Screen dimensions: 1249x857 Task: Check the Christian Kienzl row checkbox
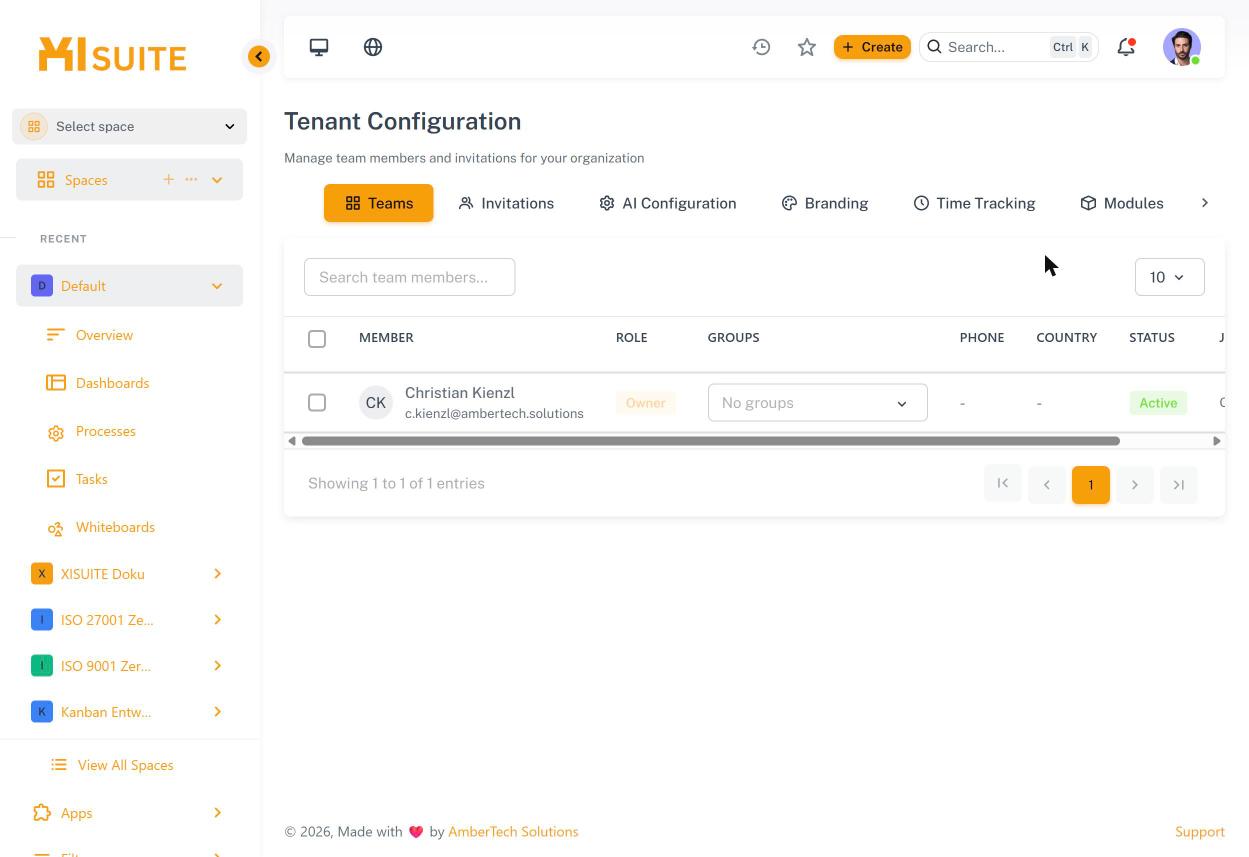[317, 403]
